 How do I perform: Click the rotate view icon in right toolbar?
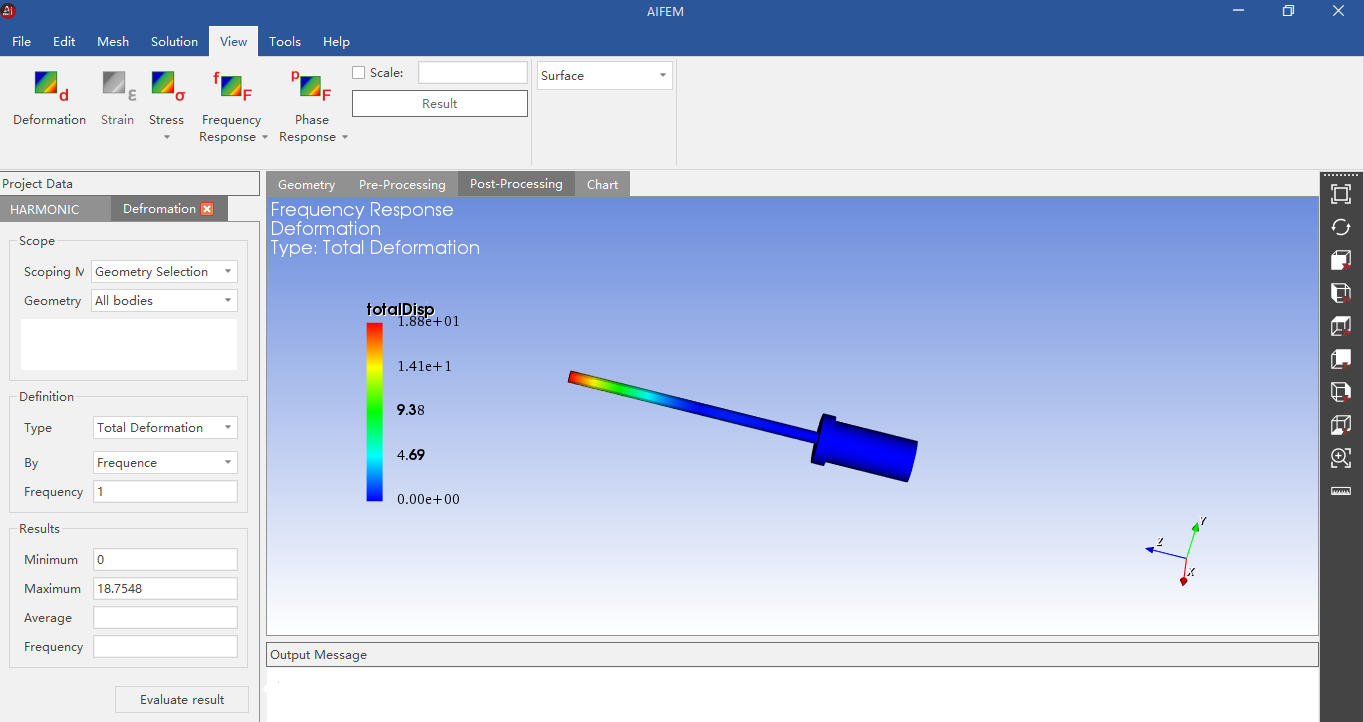[x=1341, y=227]
